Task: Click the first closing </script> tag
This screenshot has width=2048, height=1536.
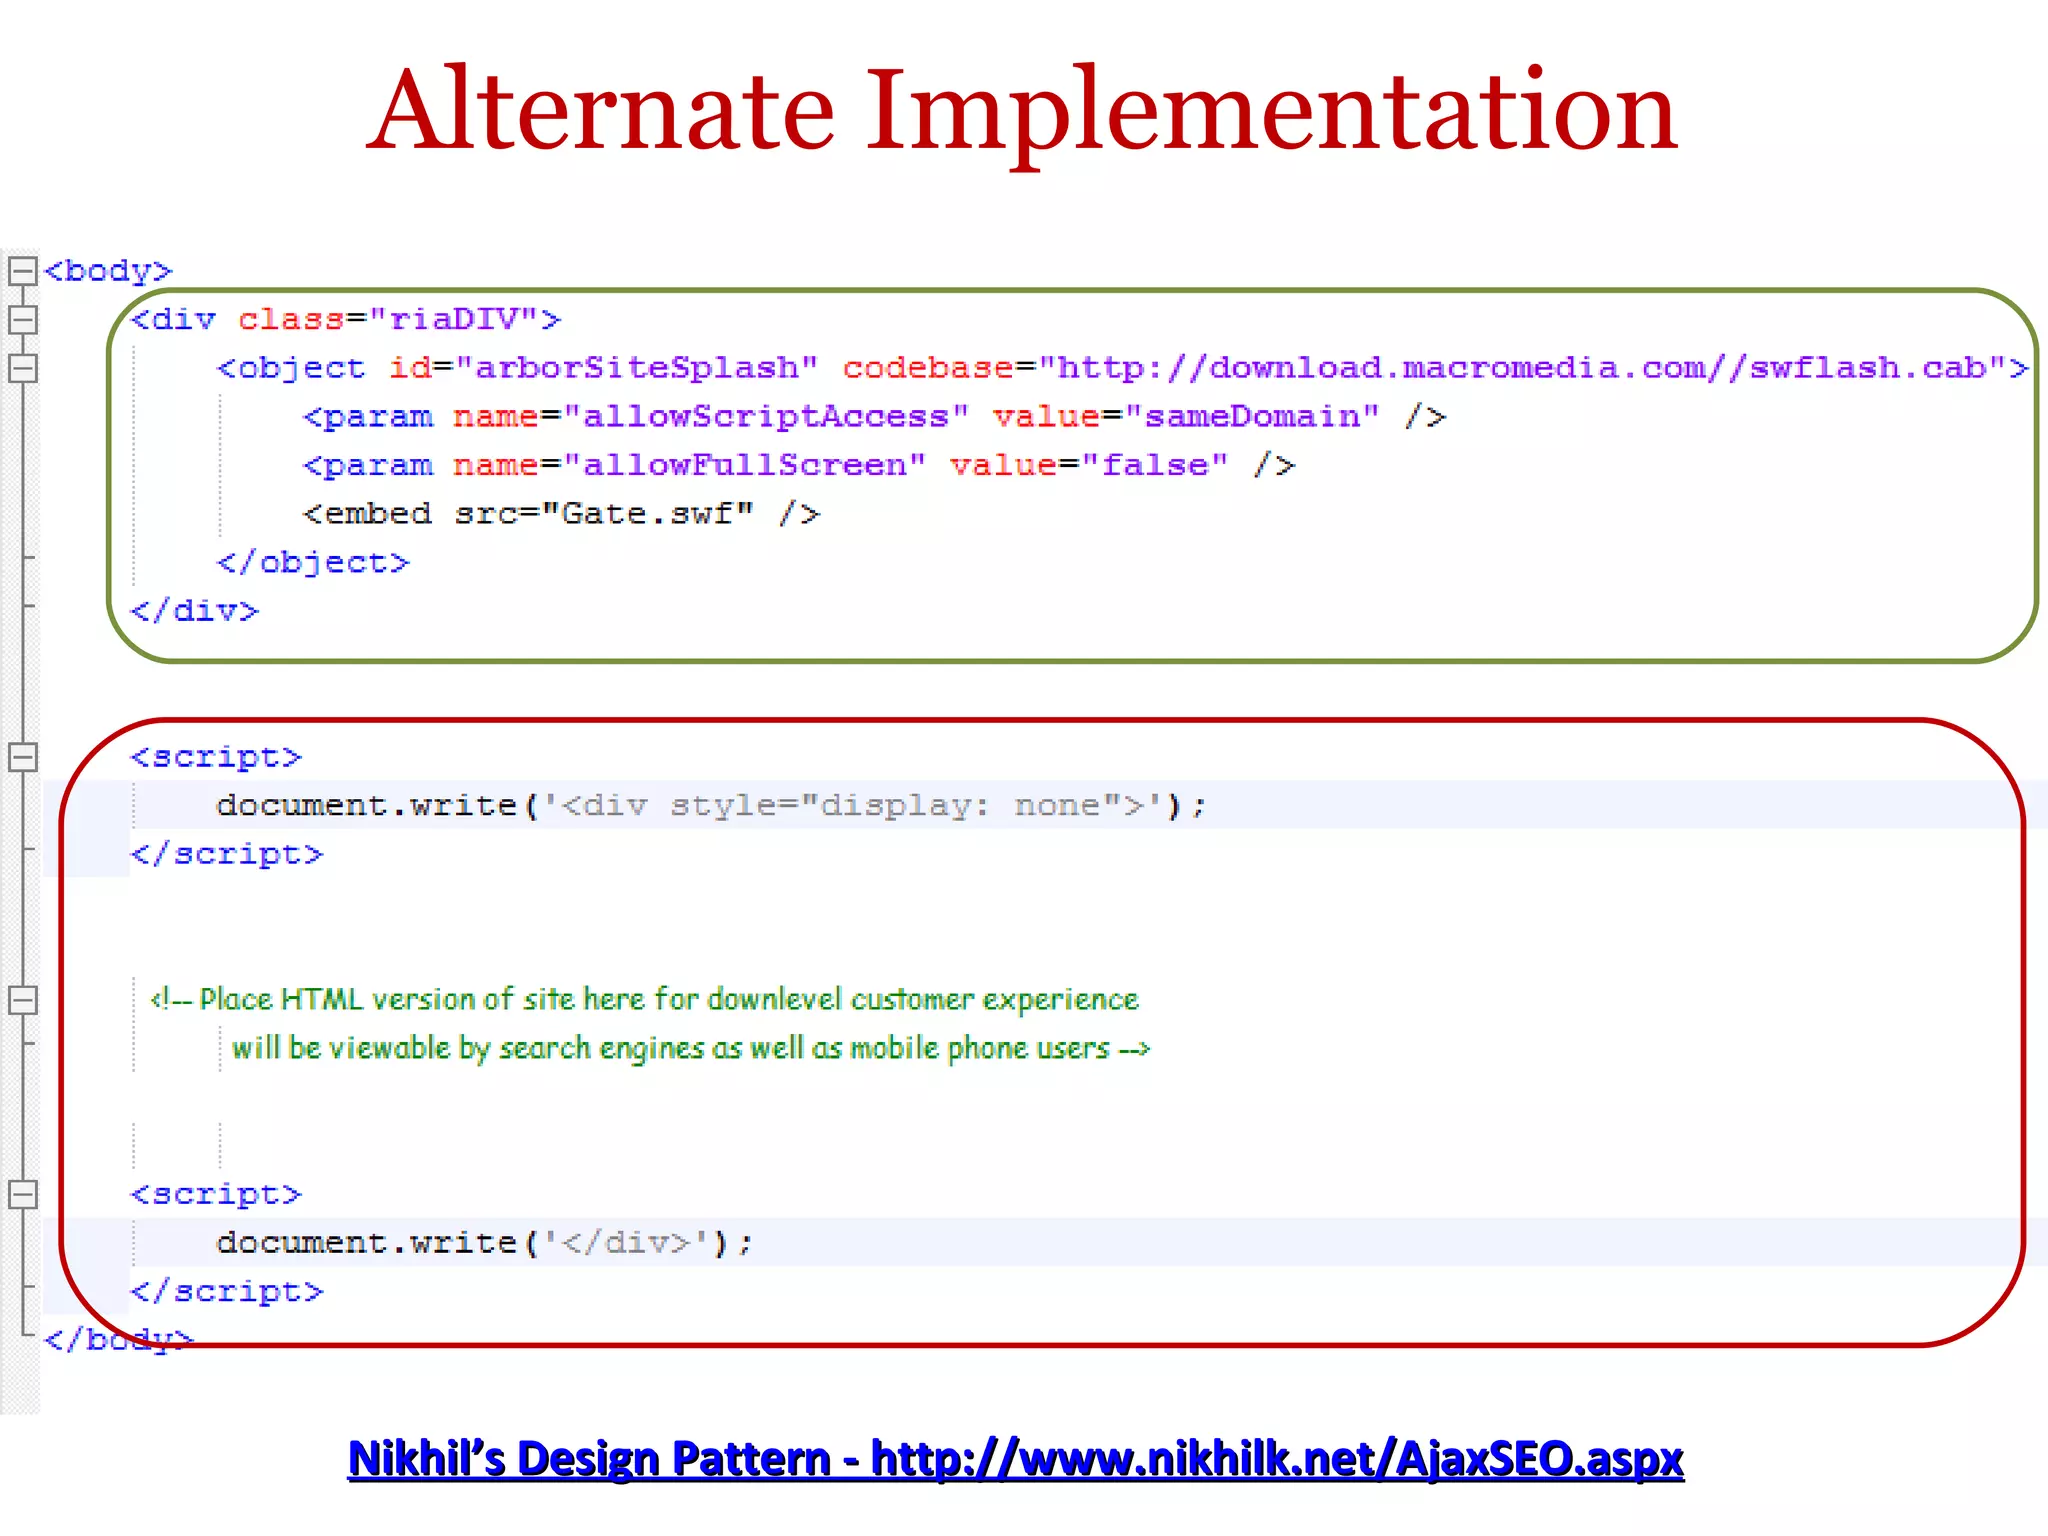Action: pos(227,854)
